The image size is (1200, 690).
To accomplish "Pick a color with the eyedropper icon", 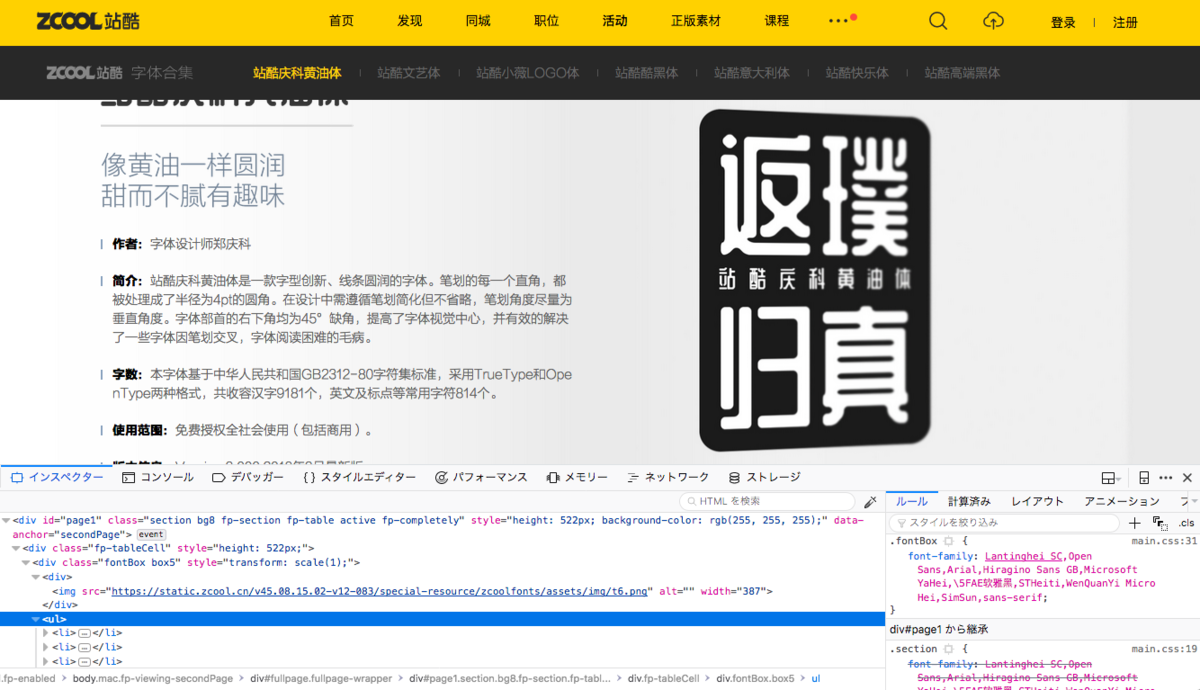I will tap(870, 501).
